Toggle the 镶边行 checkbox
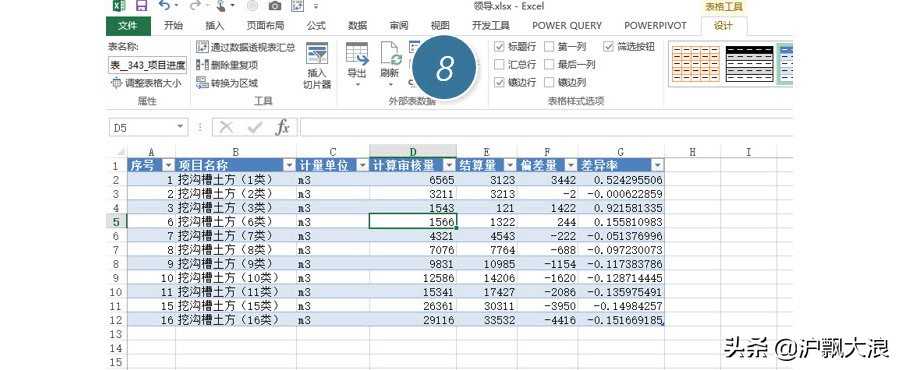 [x=499, y=82]
